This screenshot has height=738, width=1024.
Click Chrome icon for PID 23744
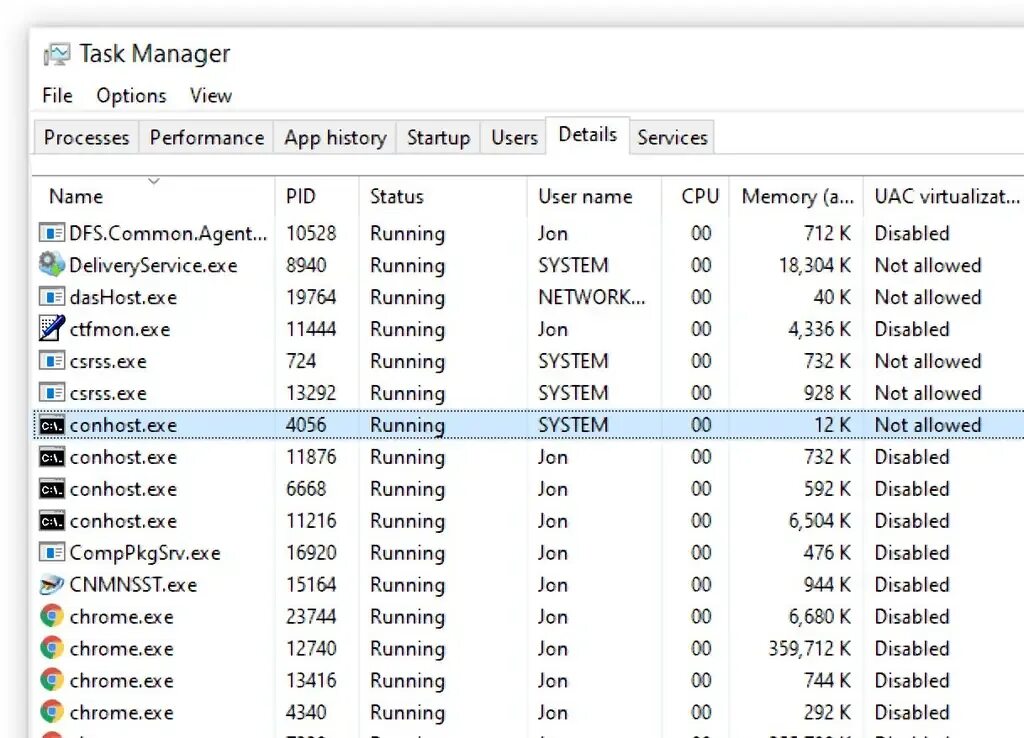(52, 616)
